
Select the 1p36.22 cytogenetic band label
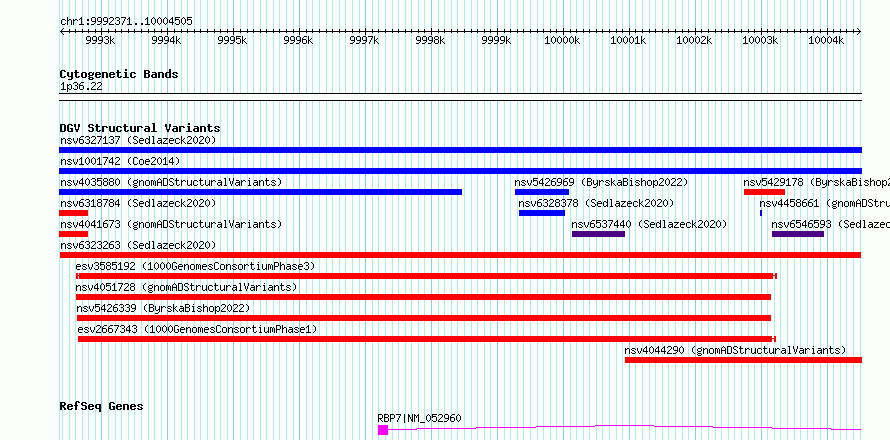pyautogui.click(x=81, y=87)
